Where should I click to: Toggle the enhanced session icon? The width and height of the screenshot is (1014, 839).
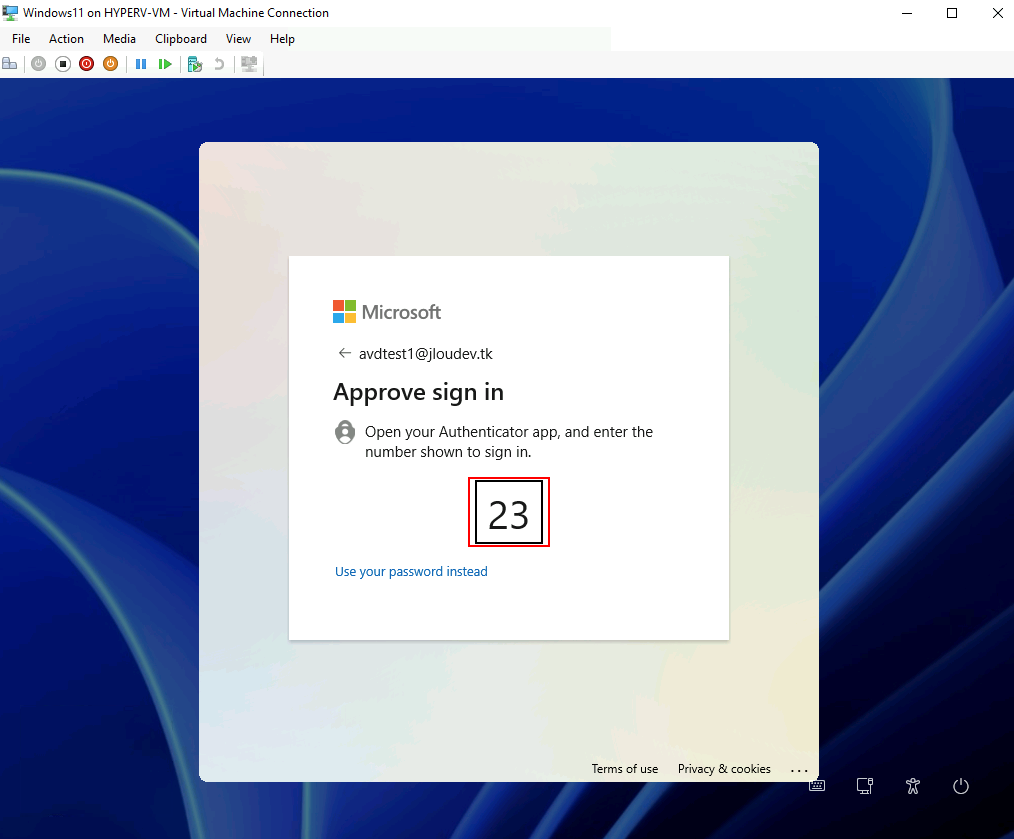coord(249,63)
